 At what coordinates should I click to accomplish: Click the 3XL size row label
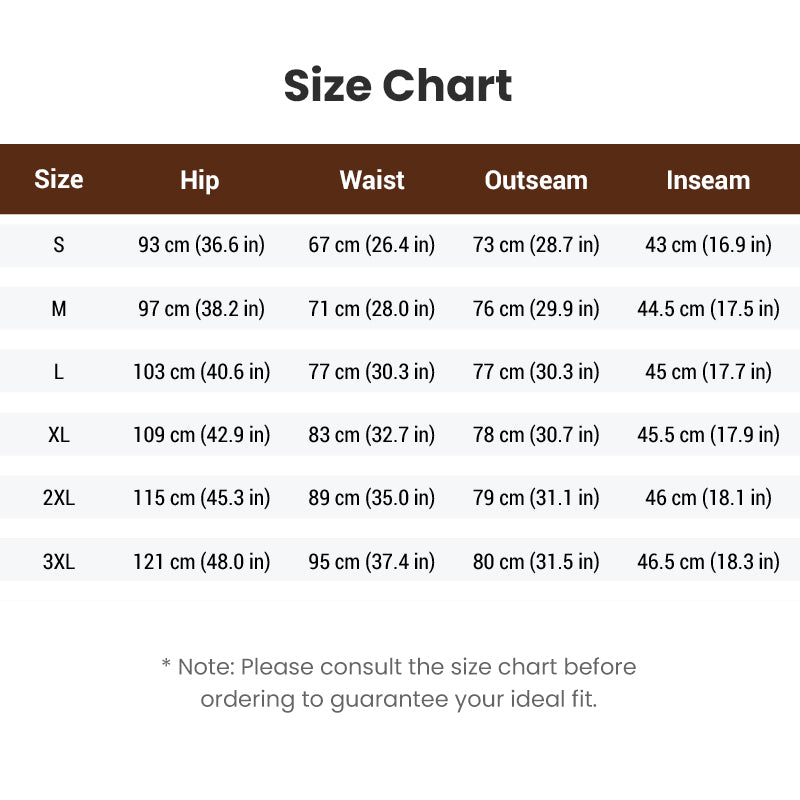tap(59, 561)
